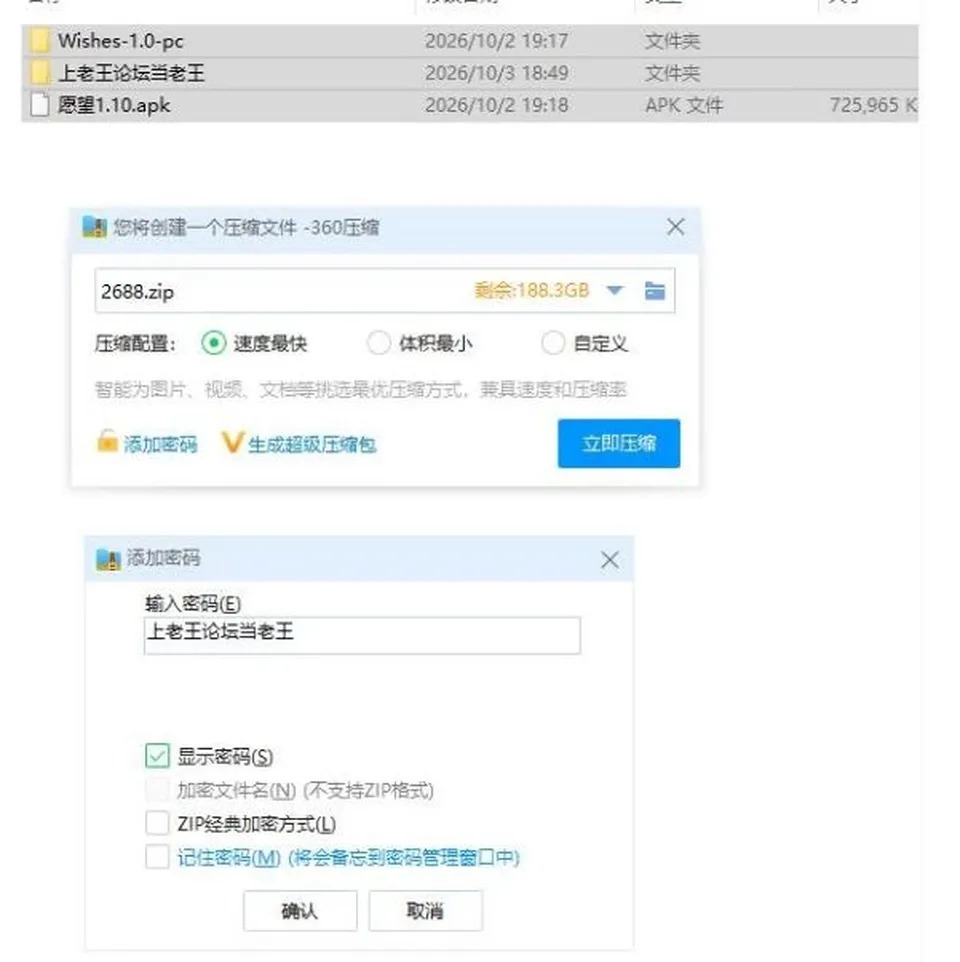Cancel with the 取消 button
This screenshot has height=962, width=960.
click(425, 911)
